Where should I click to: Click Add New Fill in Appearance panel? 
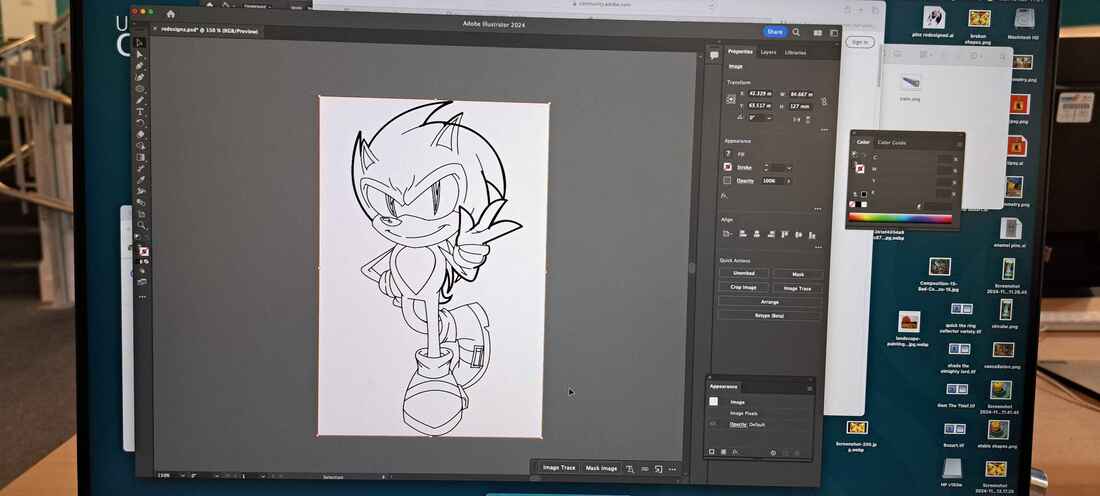click(x=723, y=452)
